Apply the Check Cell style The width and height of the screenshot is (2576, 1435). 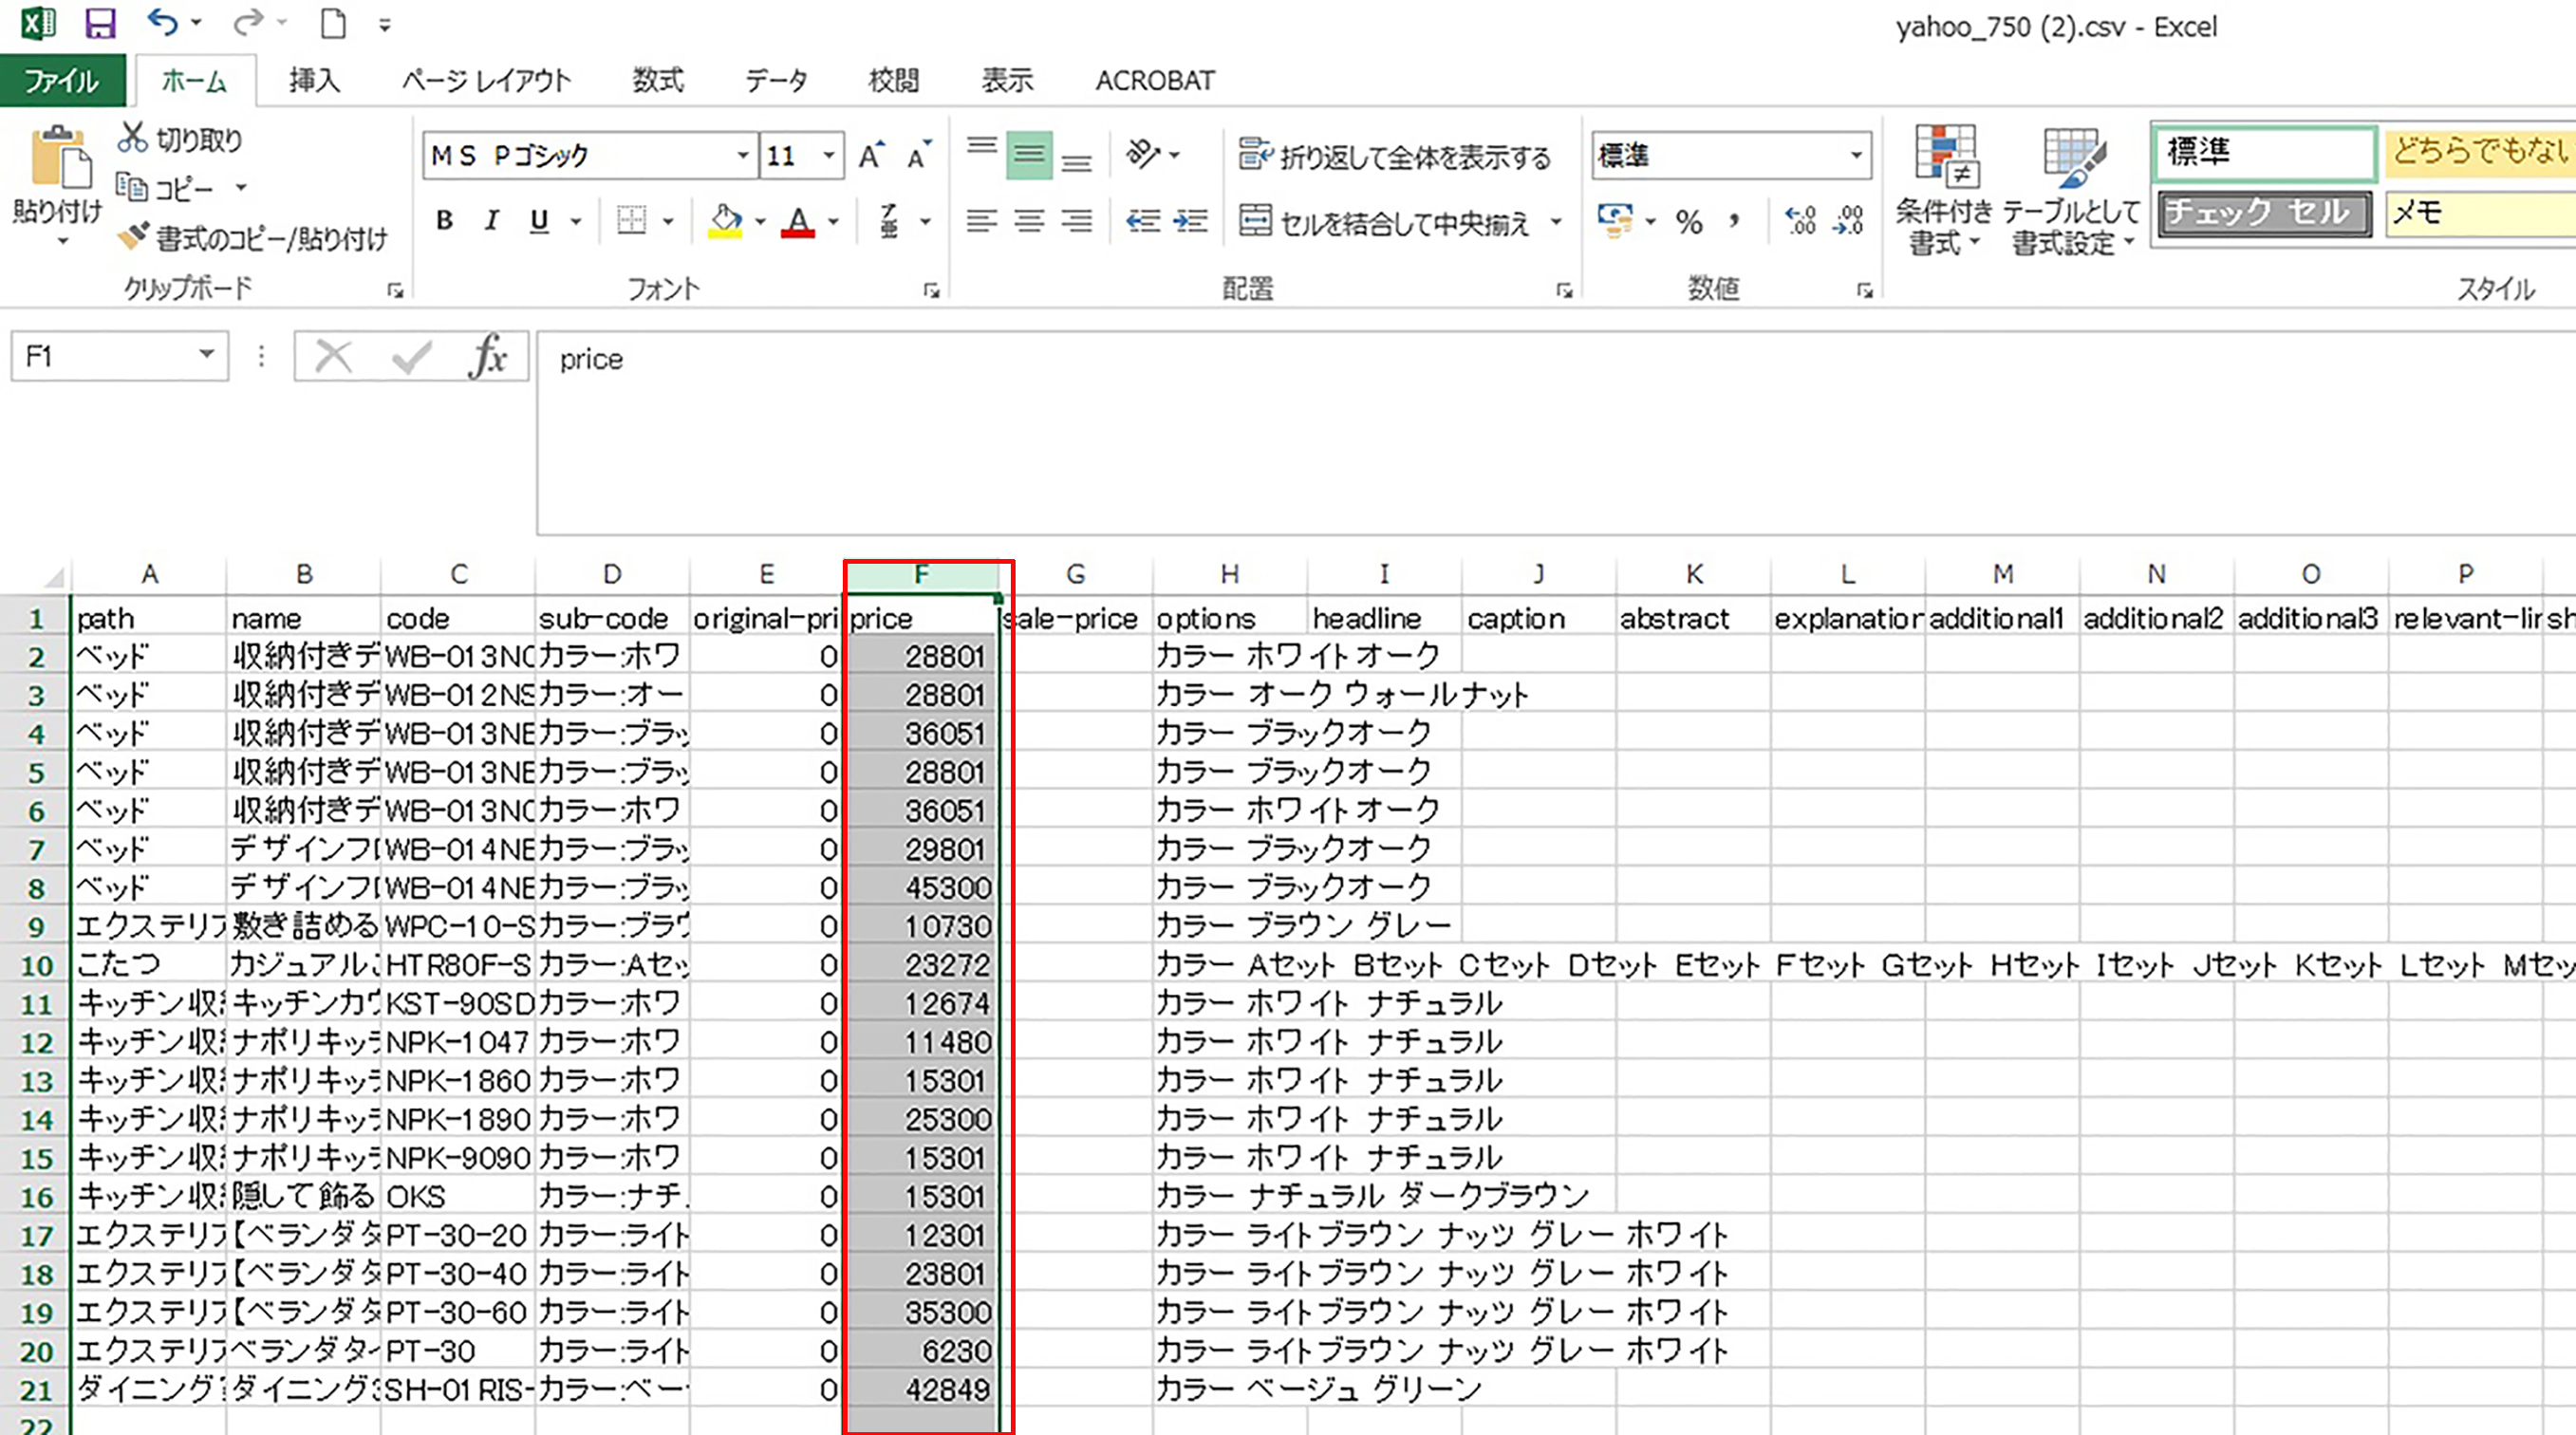pos(2264,214)
